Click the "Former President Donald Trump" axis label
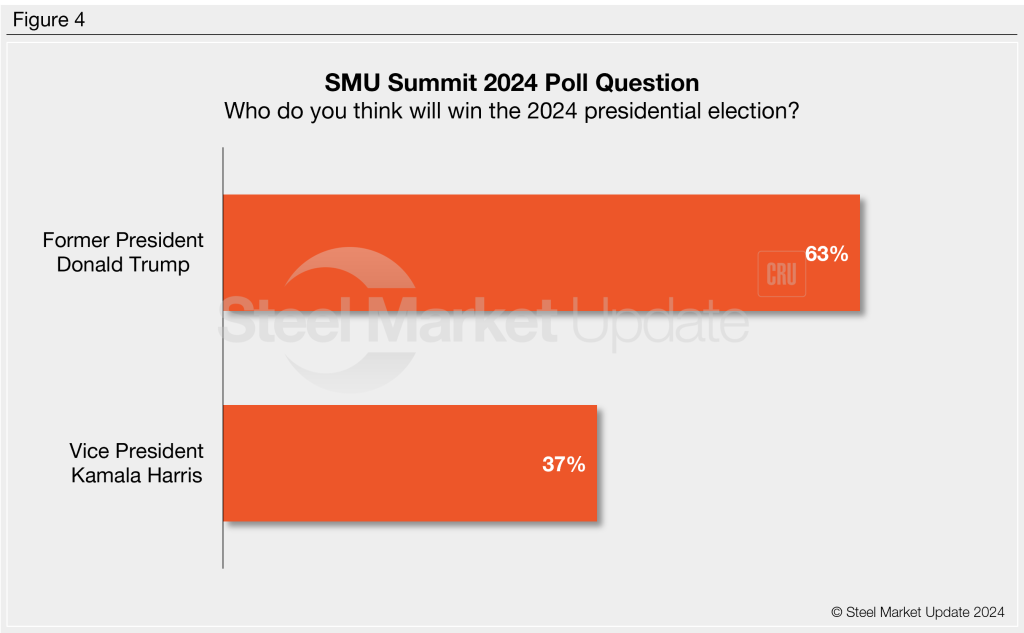Screen dimensions: 1024x633 [123, 252]
